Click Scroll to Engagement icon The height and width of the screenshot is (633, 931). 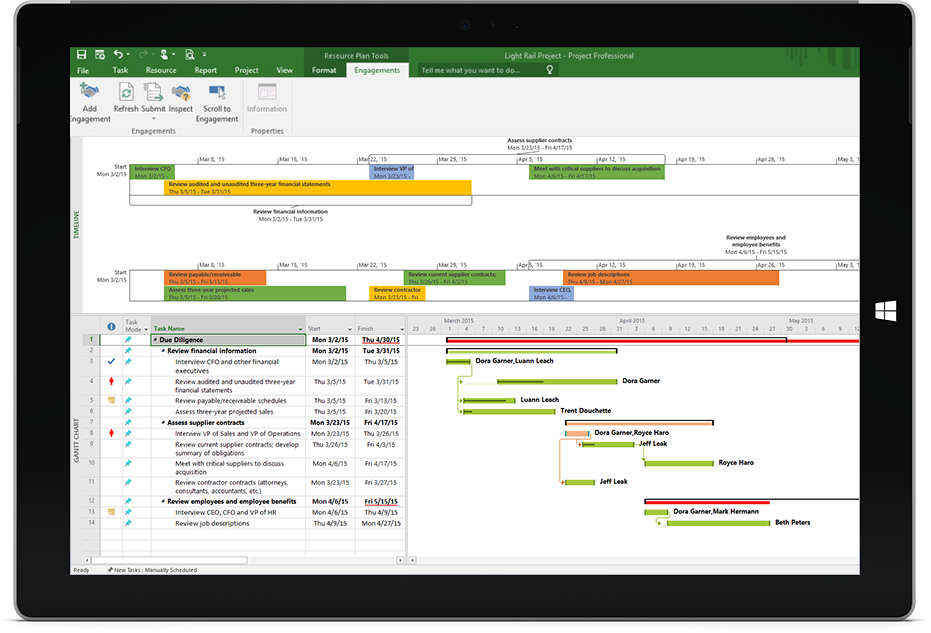217,92
